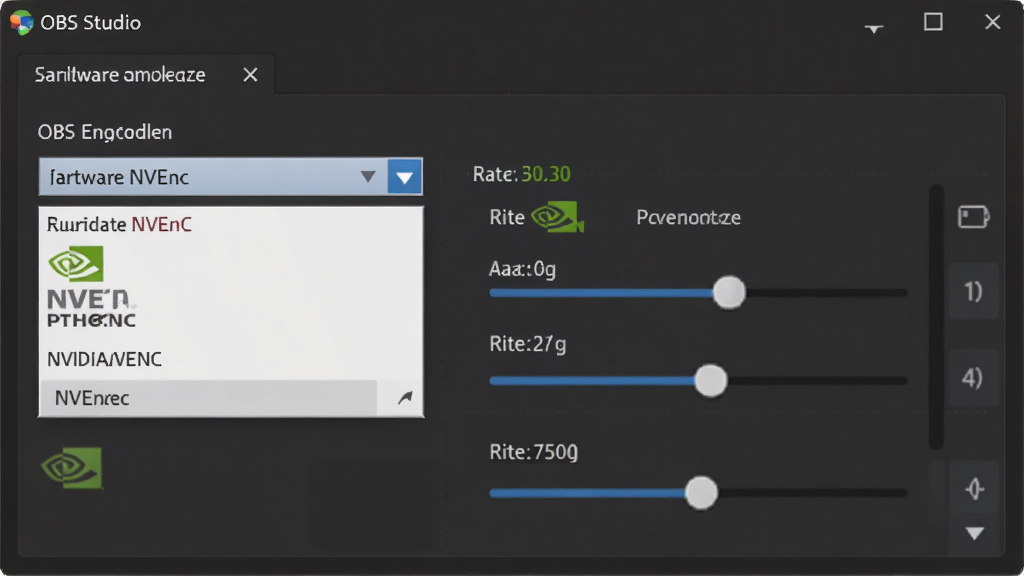Select the NVE PTHC.NC logo entry
Screen dimensions: 1024x576
91,309
